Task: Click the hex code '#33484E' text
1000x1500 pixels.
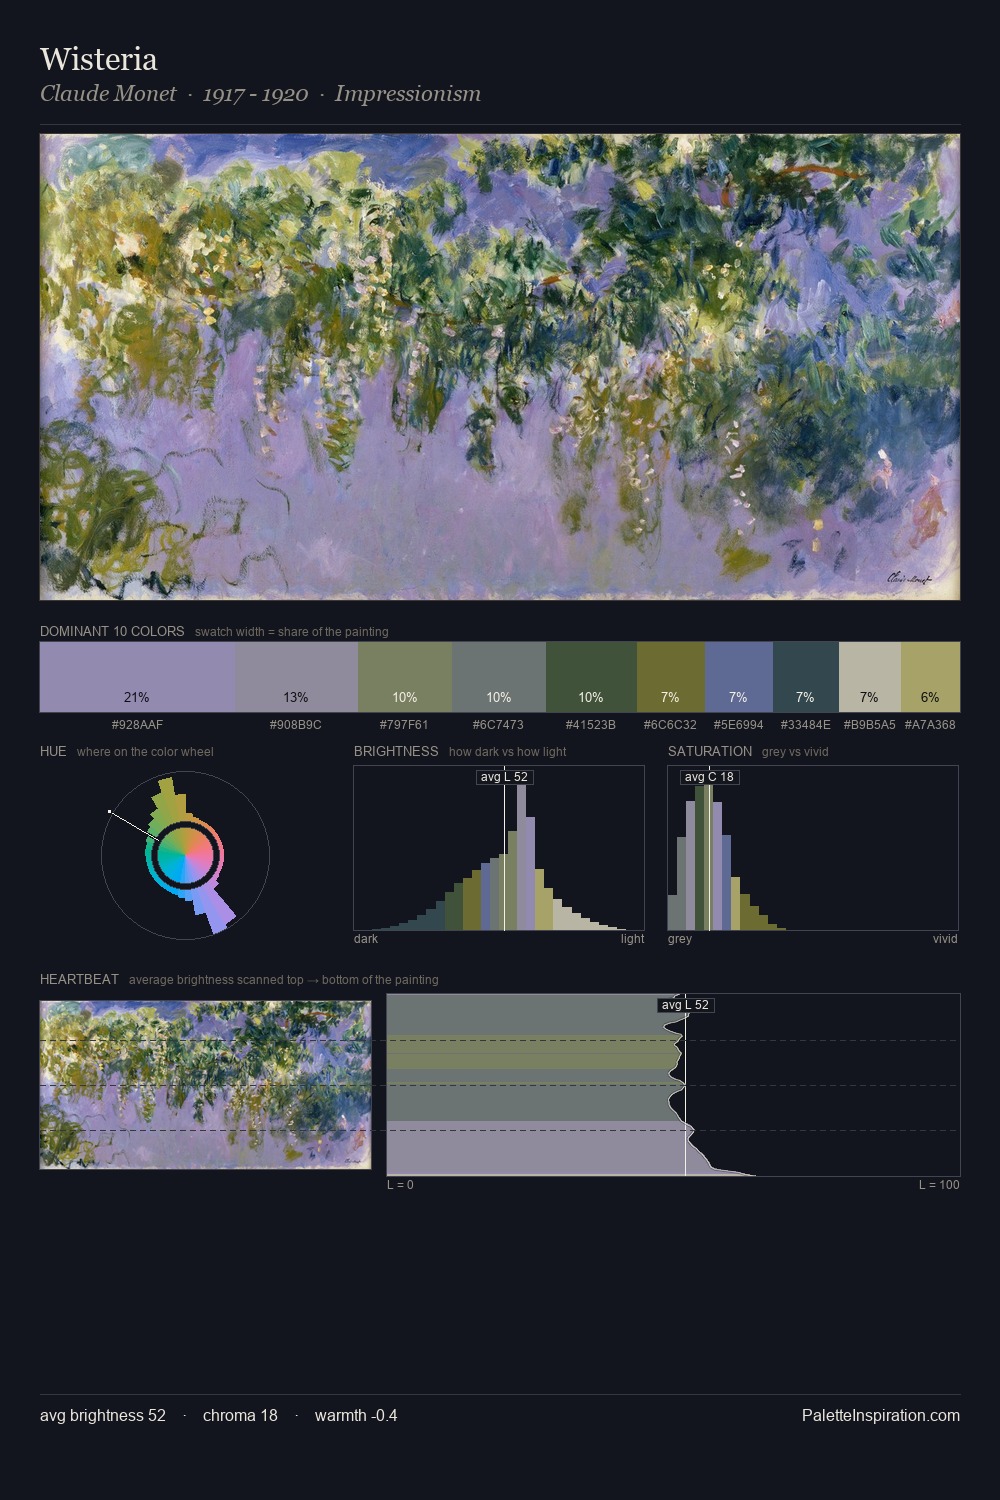Action: 805,724
